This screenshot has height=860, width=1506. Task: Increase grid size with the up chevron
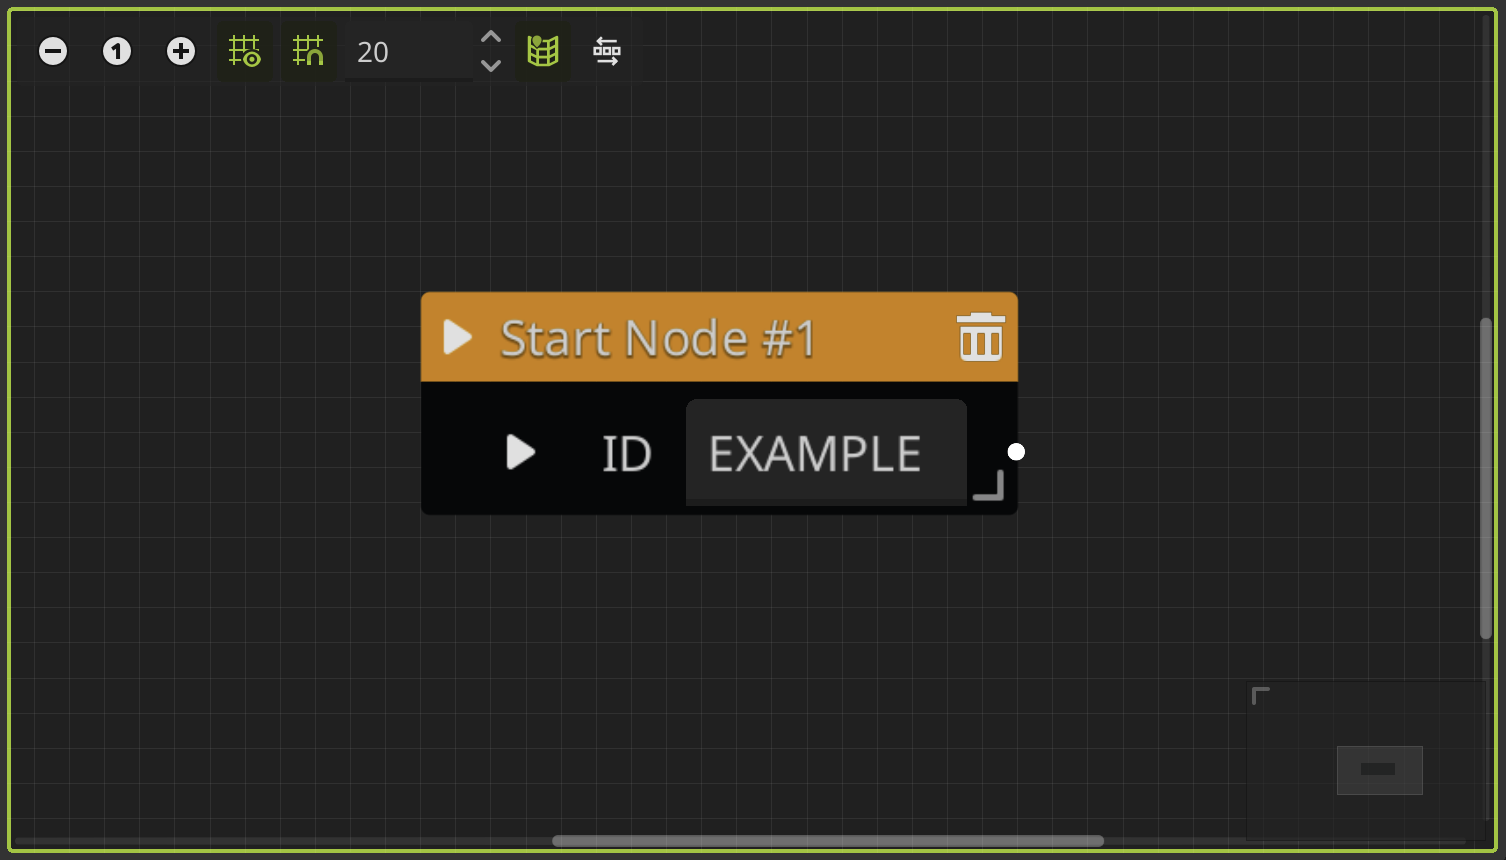tap(490, 36)
